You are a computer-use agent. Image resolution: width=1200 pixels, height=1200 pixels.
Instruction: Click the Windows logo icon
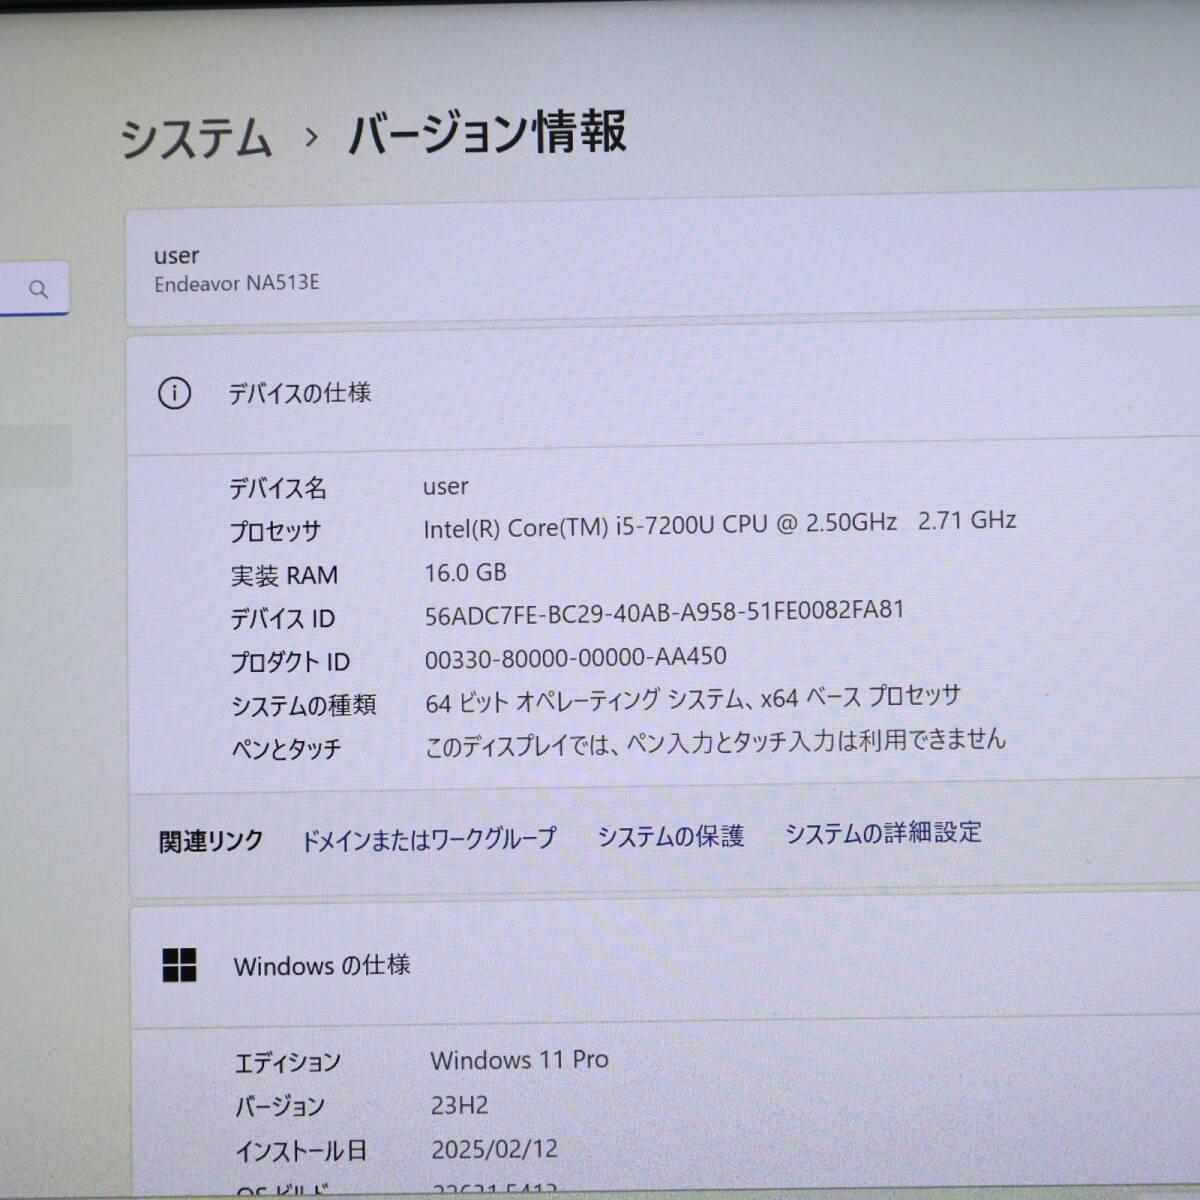(179, 966)
